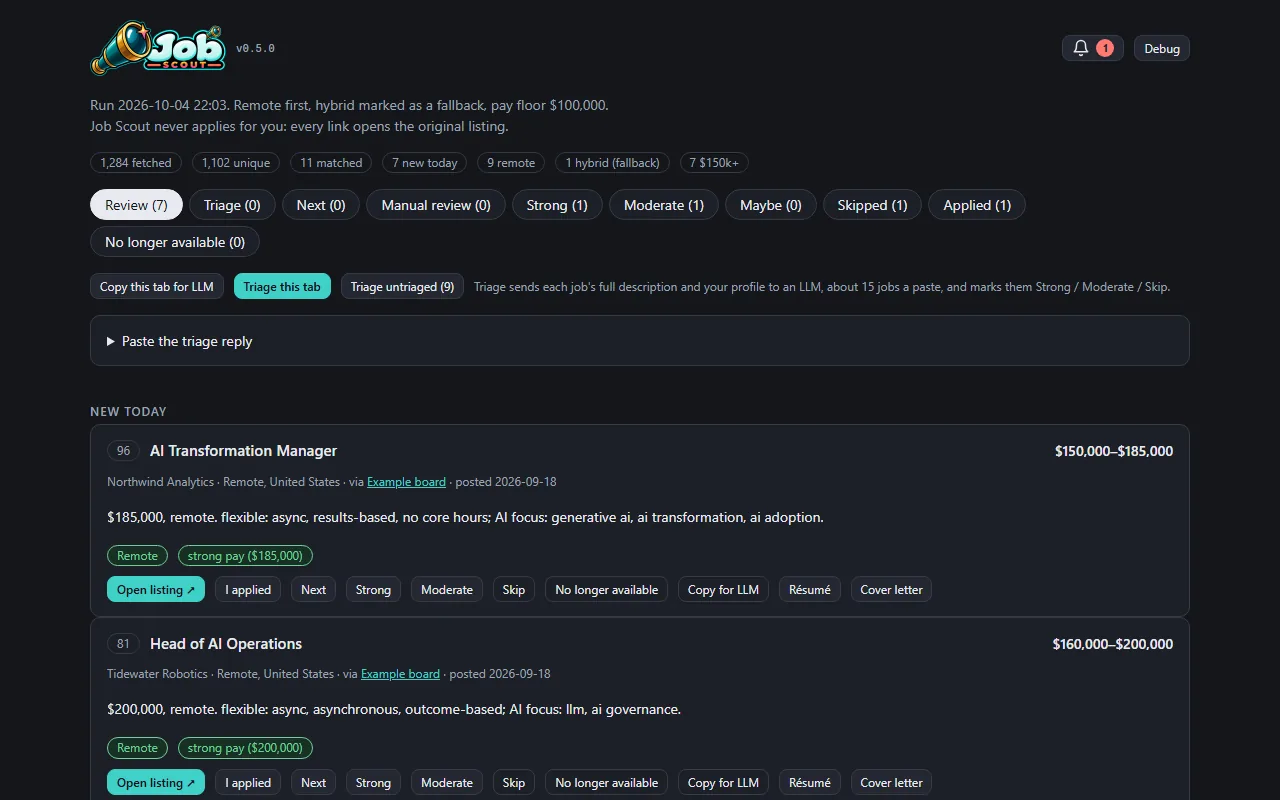Click the 7 new today stat chip
Screen dimensions: 1280x800
pyautogui.click(x=425, y=163)
